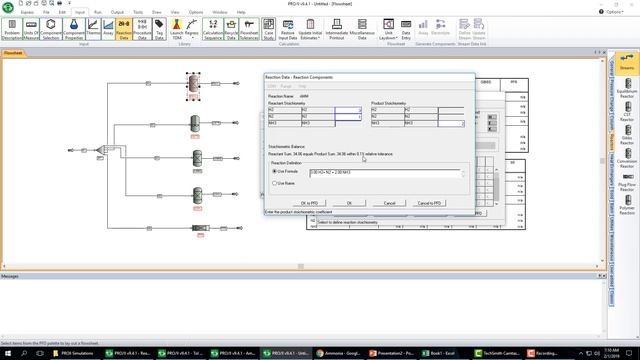Select the Streams tool in the palette
The height and width of the screenshot is (360, 640).
[x=627, y=62]
